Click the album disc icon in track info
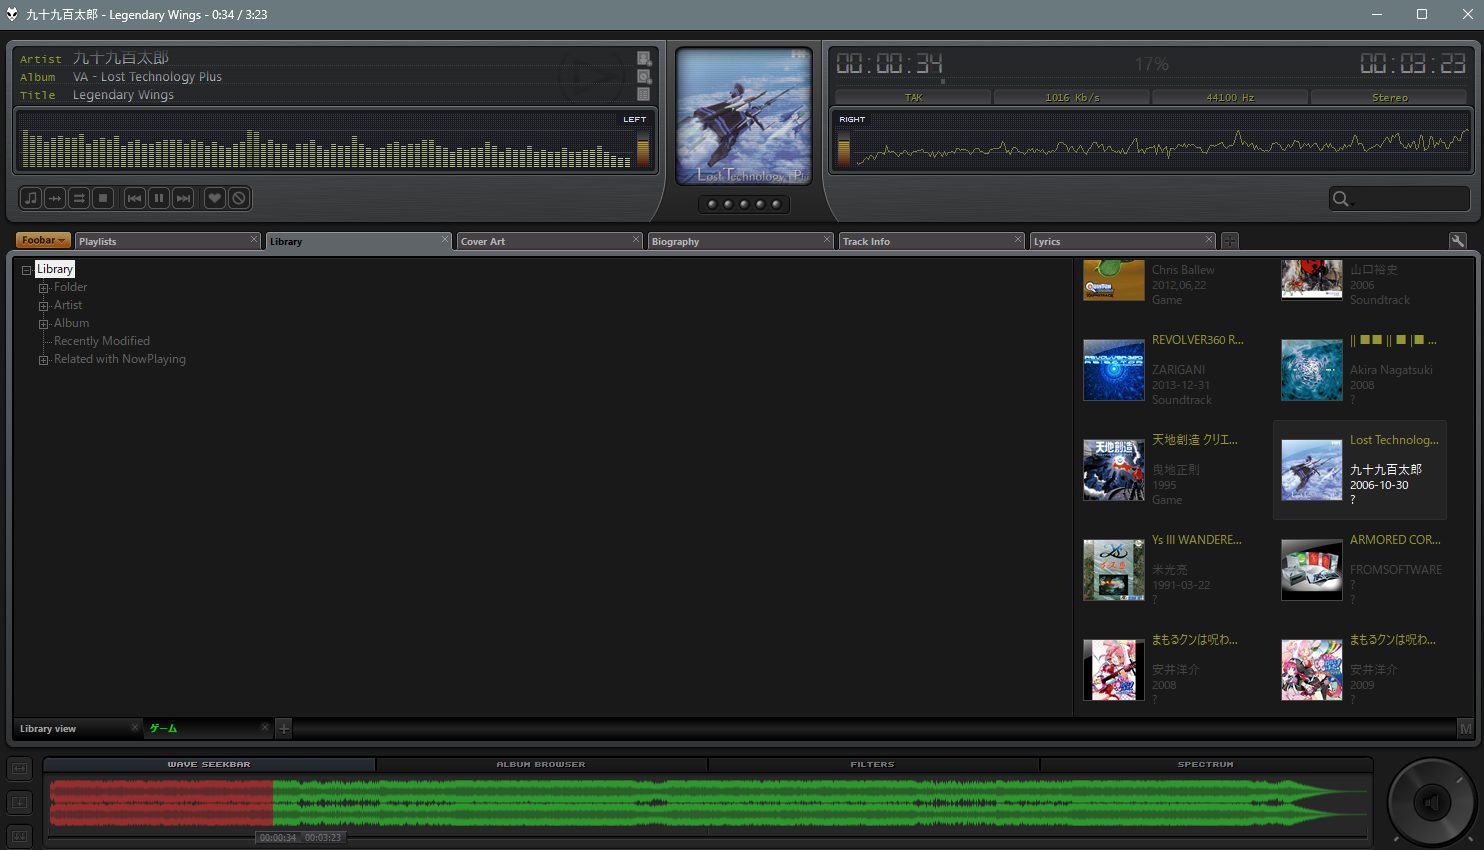Screen dimensions: 1484x850 pos(644,76)
